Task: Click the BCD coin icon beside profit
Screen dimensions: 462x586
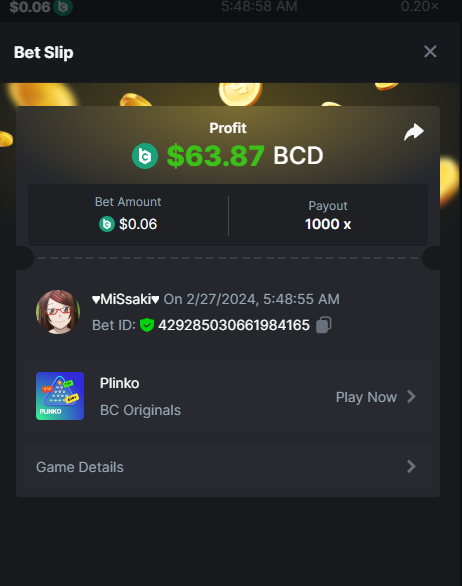Action: click(x=145, y=156)
